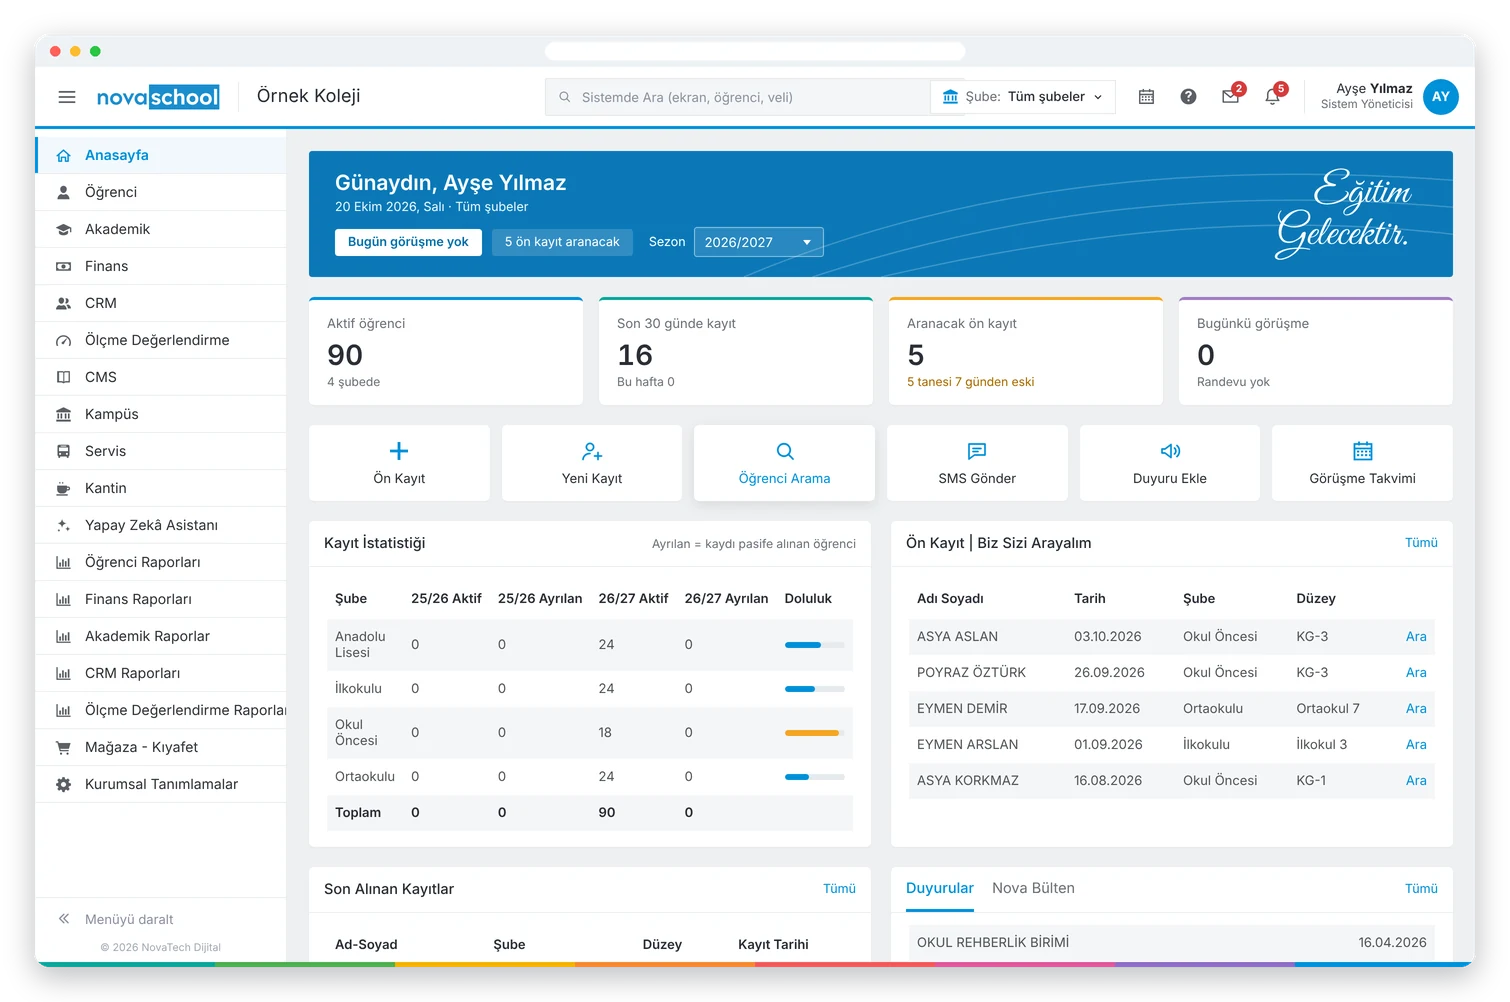Click the Ön Kayıt plus icon
The image size is (1510, 1002).
[x=399, y=451]
